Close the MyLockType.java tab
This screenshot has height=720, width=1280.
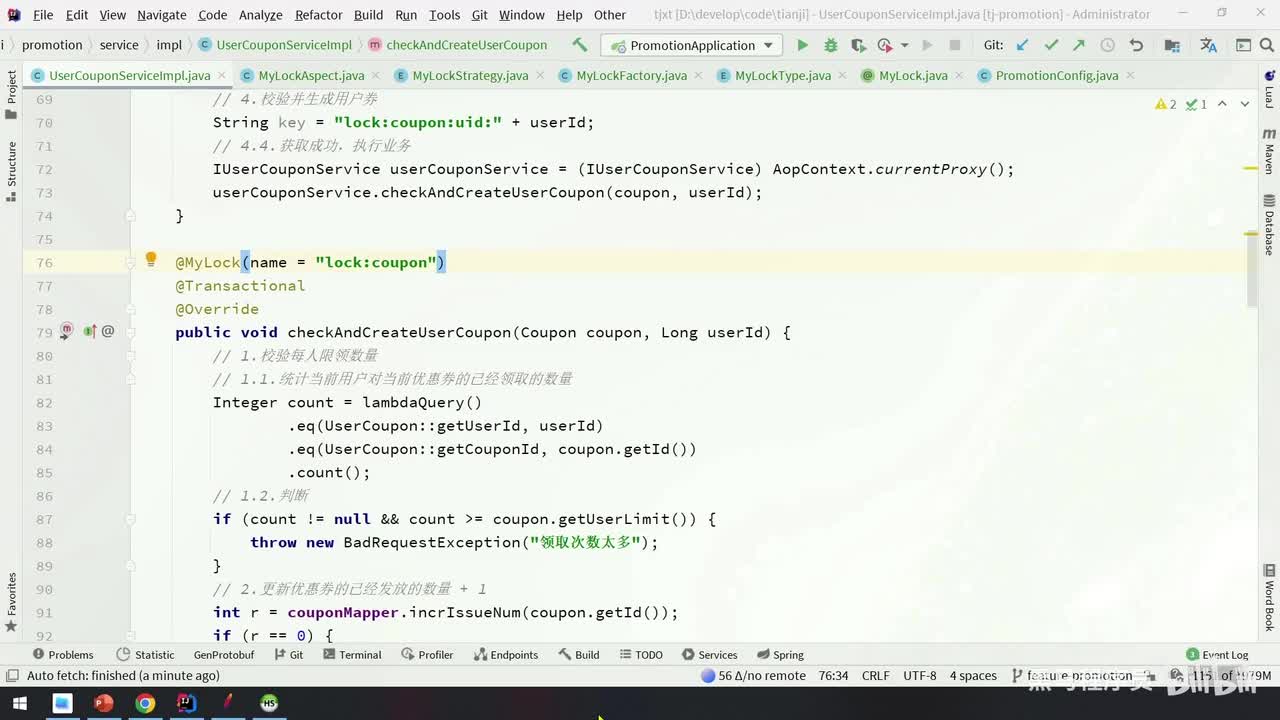[842, 76]
